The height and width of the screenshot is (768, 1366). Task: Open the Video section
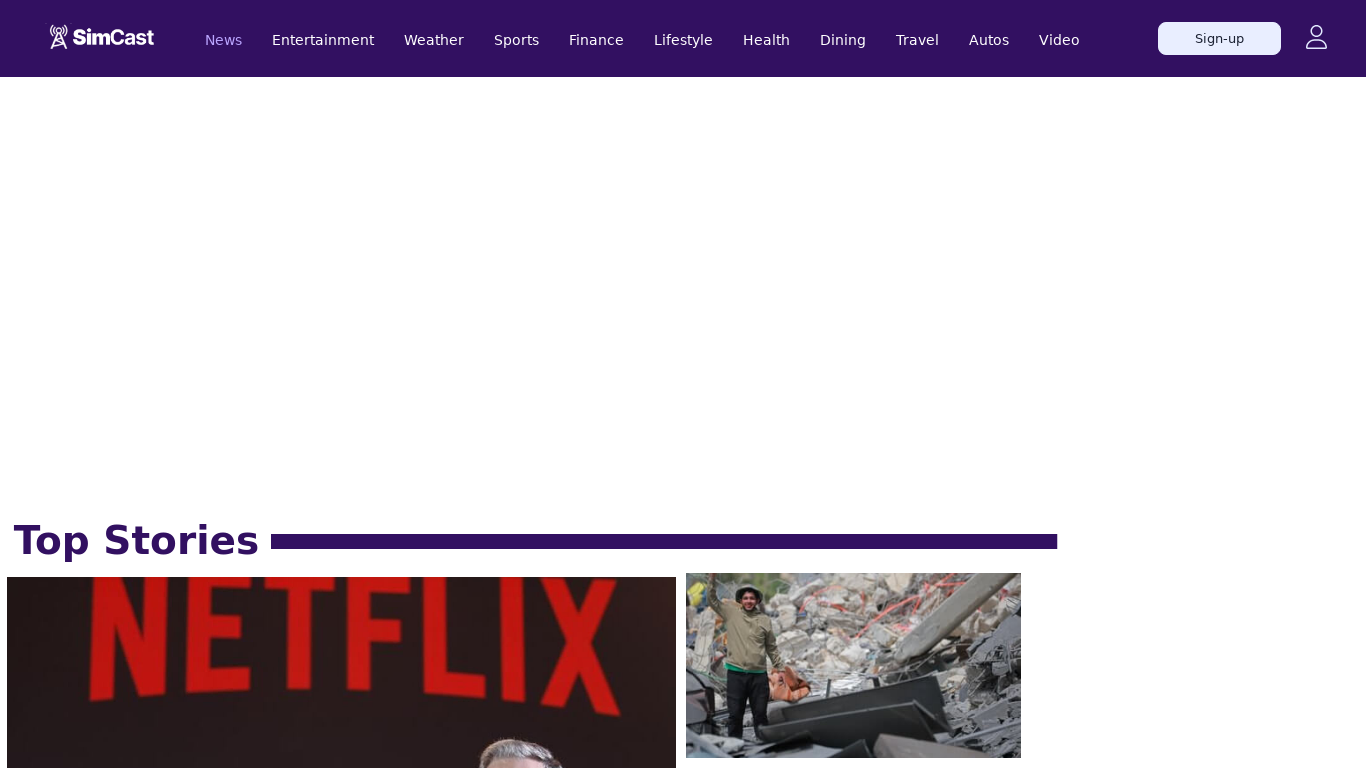coord(1059,40)
